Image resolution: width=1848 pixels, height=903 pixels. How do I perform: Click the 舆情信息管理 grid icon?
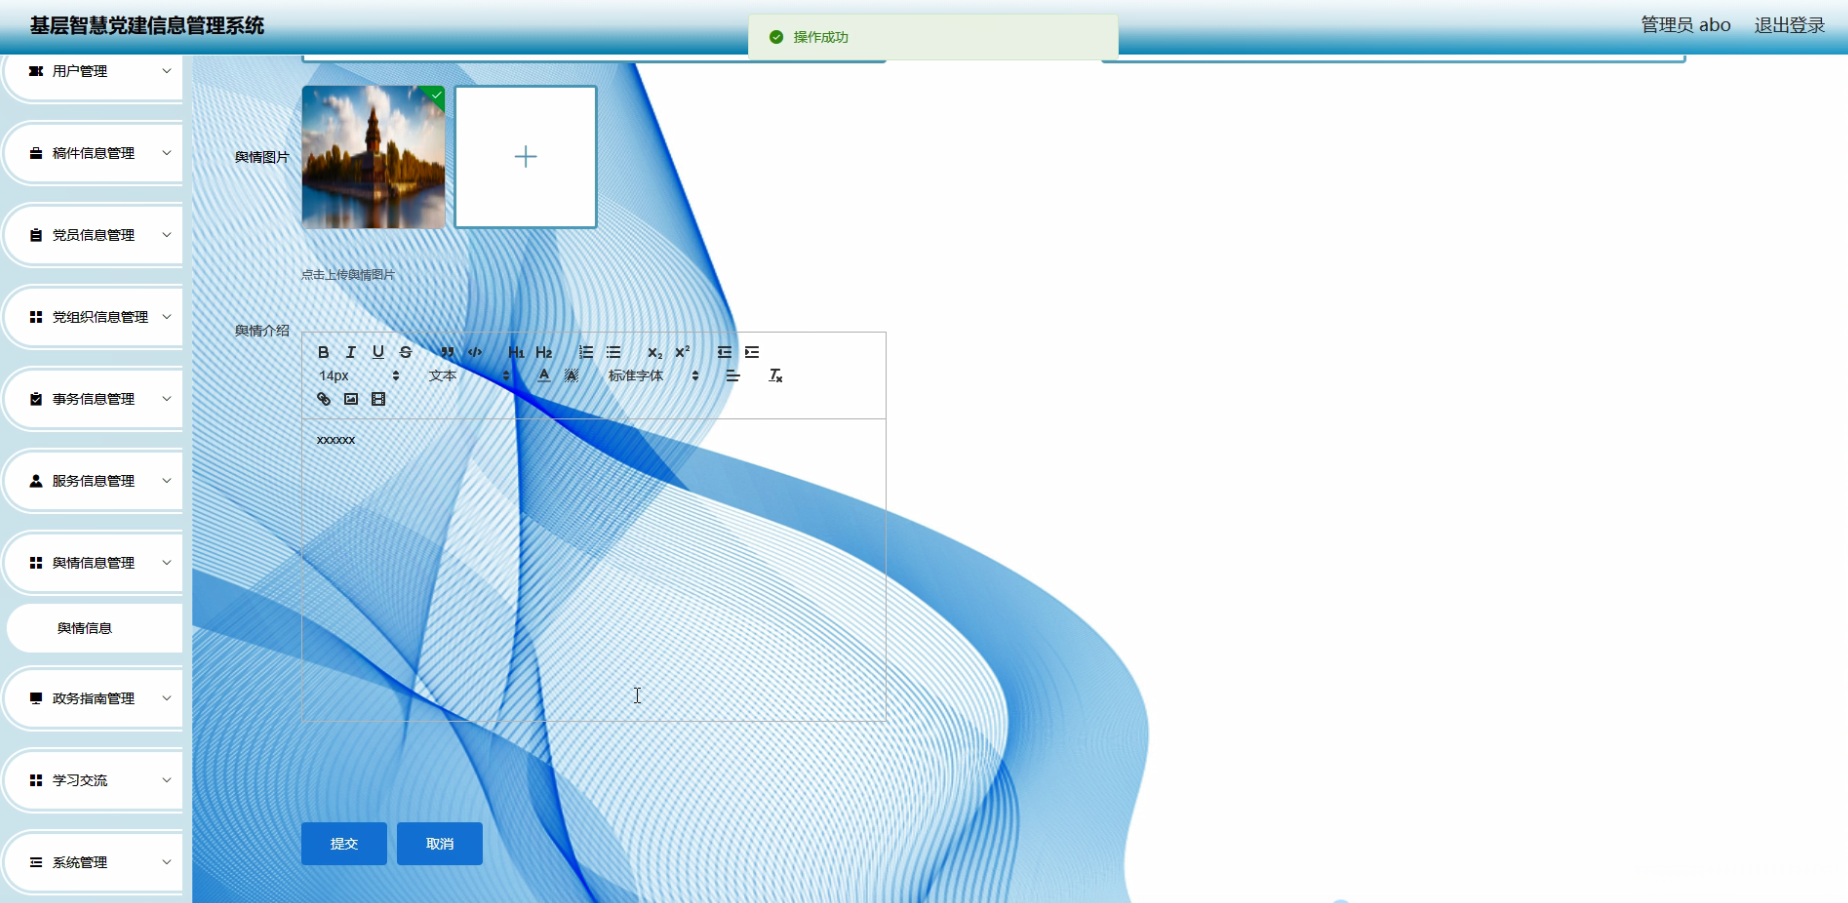coord(36,563)
